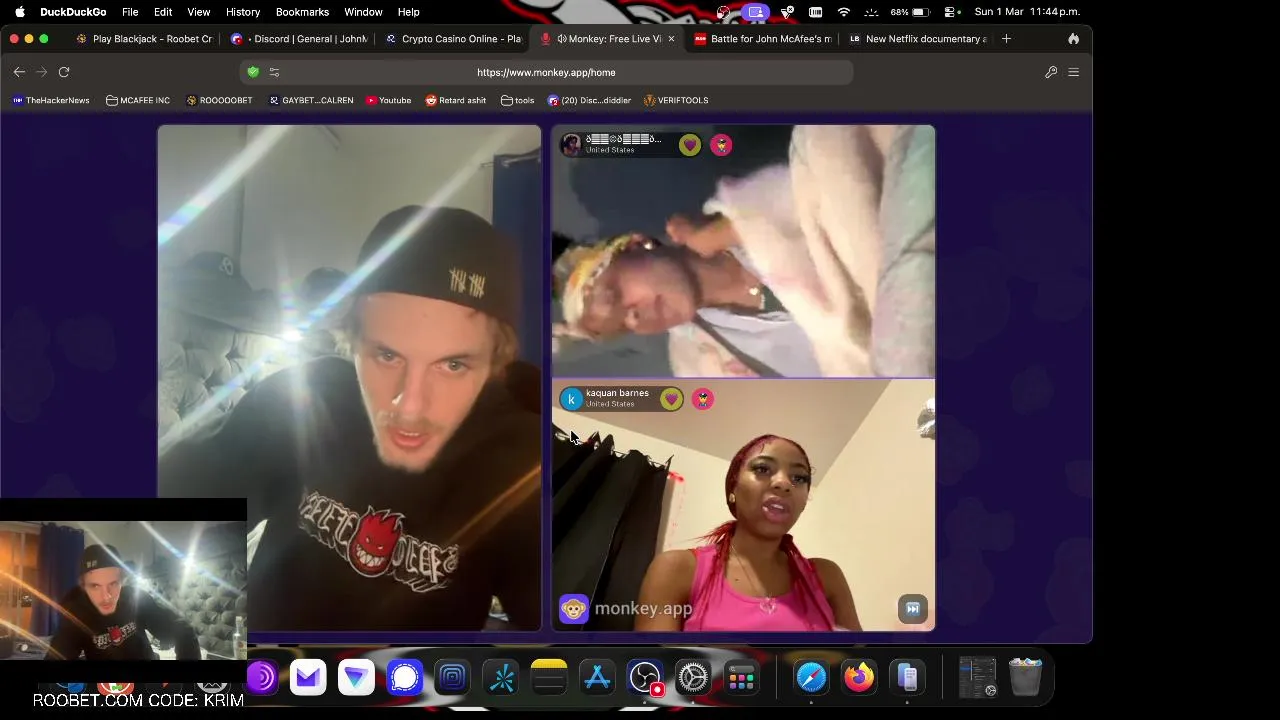Viewport: 1280px width, 720px height.
Task: Open battery status at 68%
Action: 909,12
